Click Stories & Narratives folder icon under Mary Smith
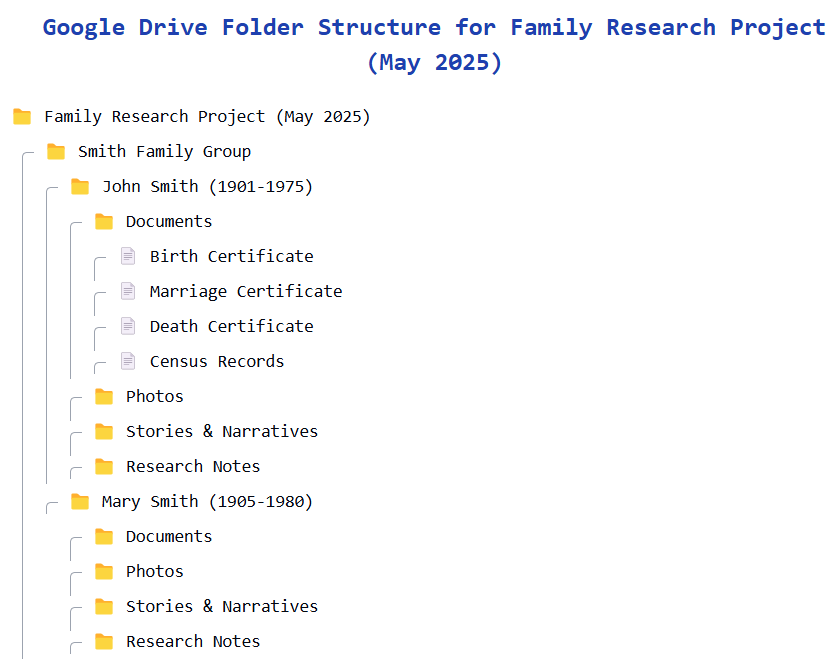Image resolution: width=829 pixels, height=659 pixels. coord(104,606)
